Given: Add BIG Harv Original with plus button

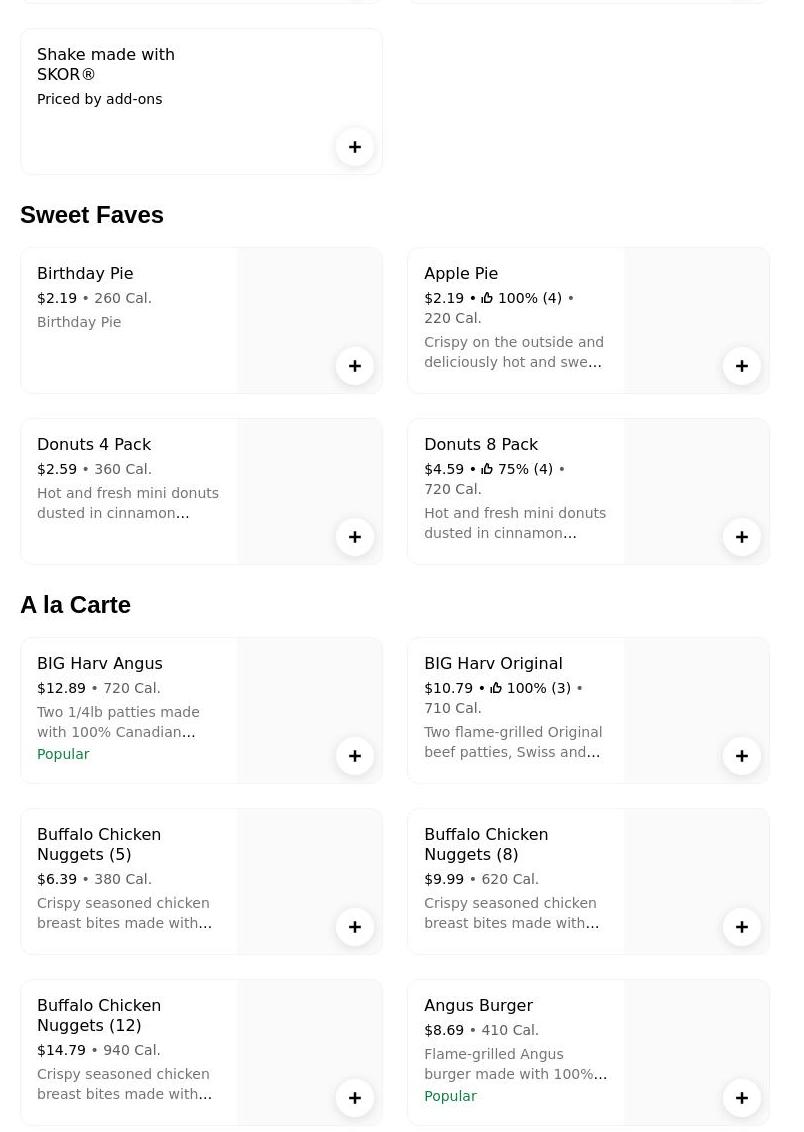Looking at the screenshot, I should 742,756.
